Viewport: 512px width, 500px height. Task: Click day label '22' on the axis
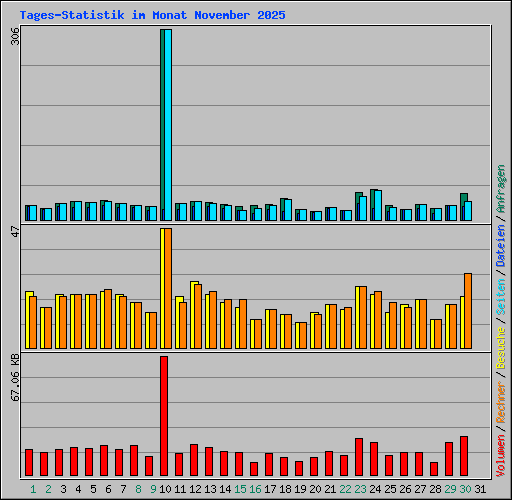point(345,489)
